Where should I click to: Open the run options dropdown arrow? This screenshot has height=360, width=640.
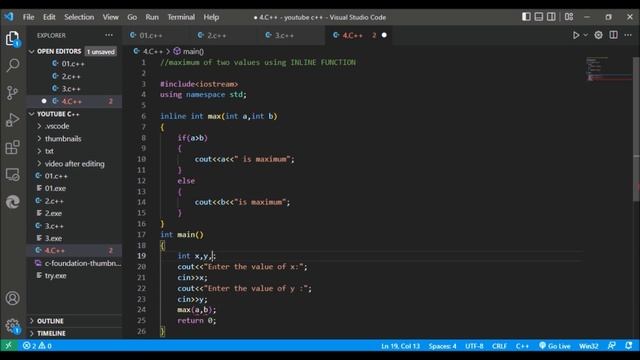click(x=585, y=35)
